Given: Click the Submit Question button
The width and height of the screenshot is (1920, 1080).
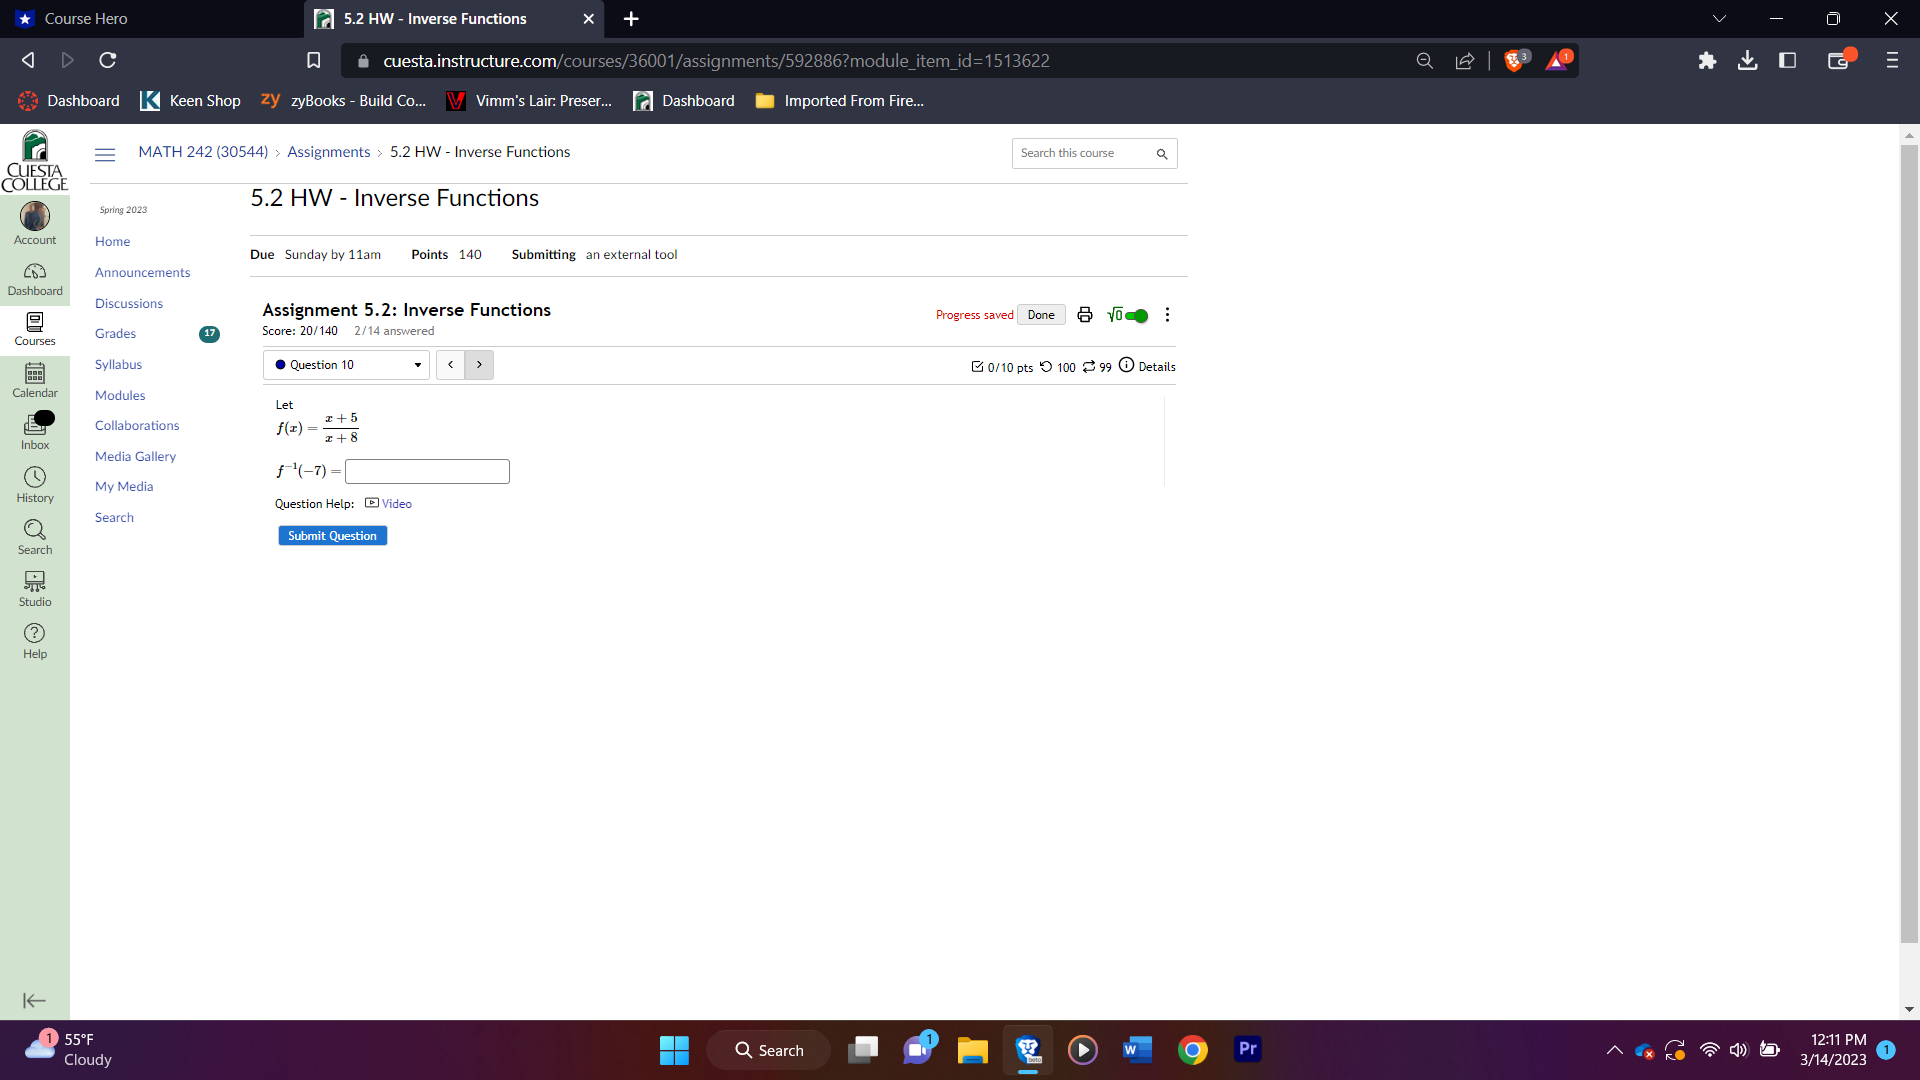Looking at the screenshot, I should tap(332, 536).
